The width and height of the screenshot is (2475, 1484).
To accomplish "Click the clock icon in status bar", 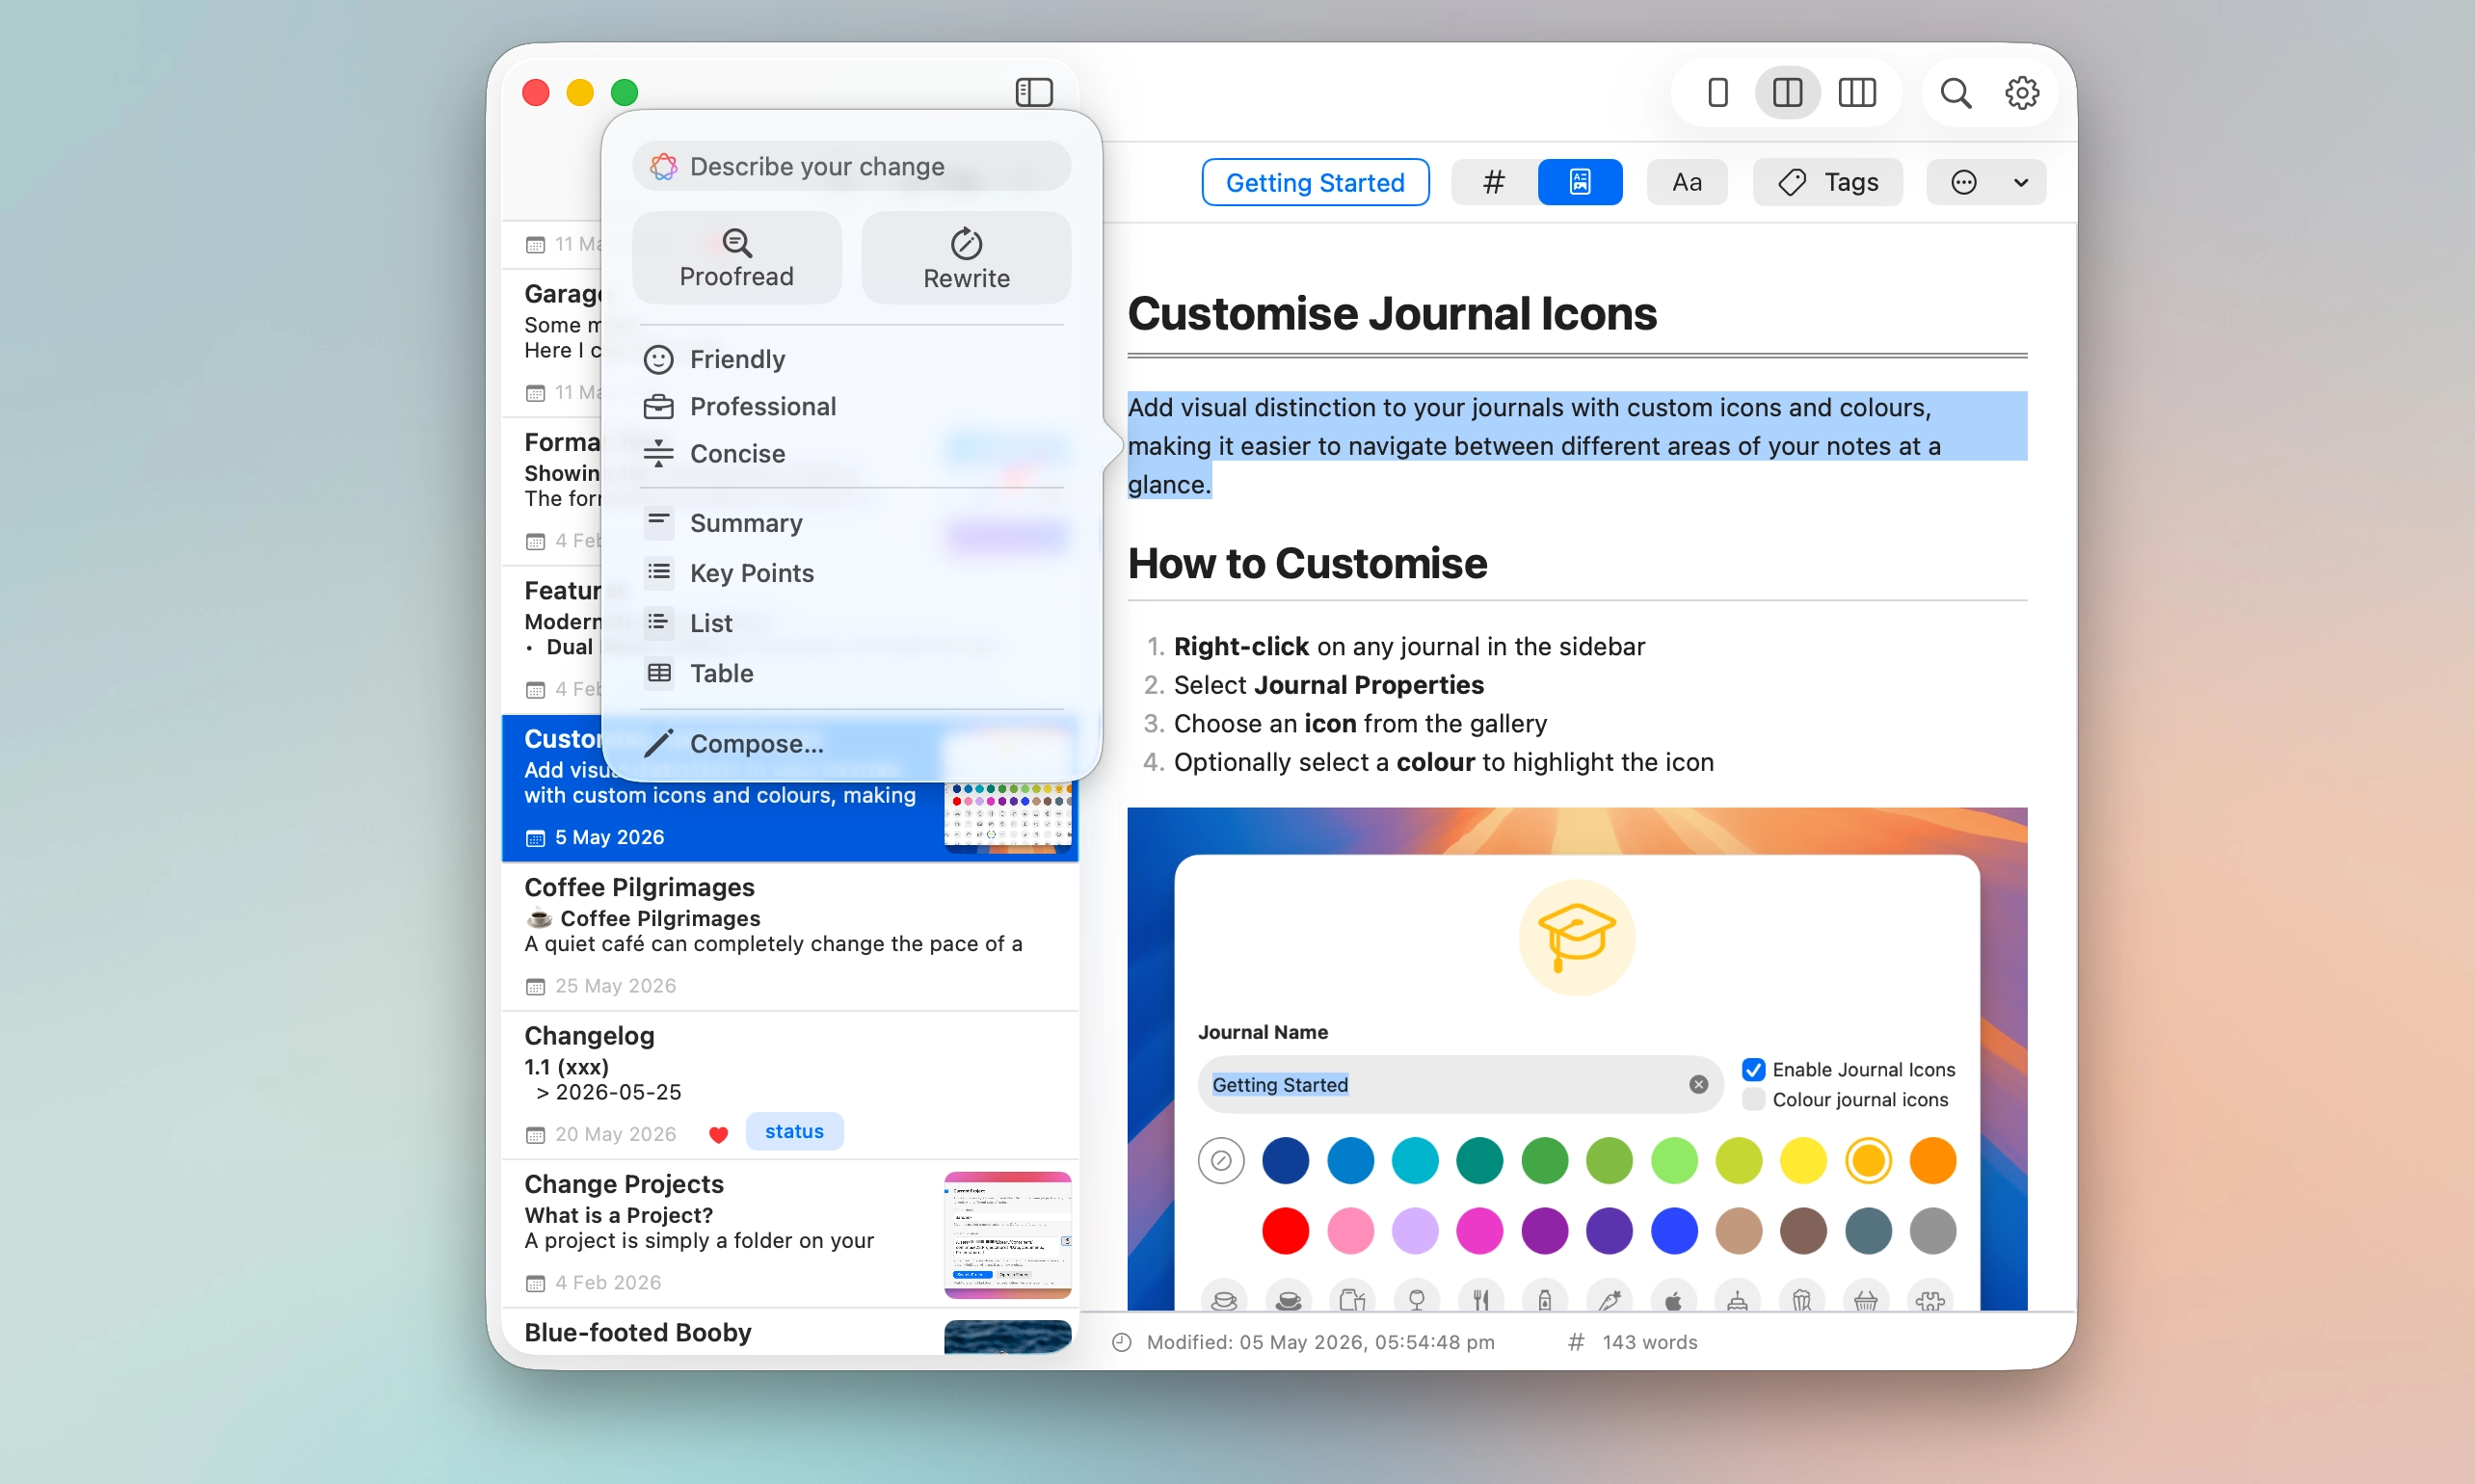I will (1121, 1342).
